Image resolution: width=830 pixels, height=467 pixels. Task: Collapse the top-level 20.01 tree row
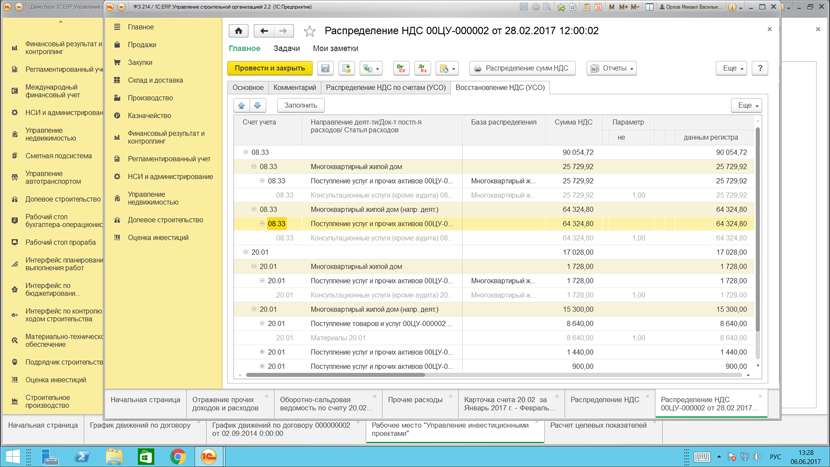pos(246,253)
